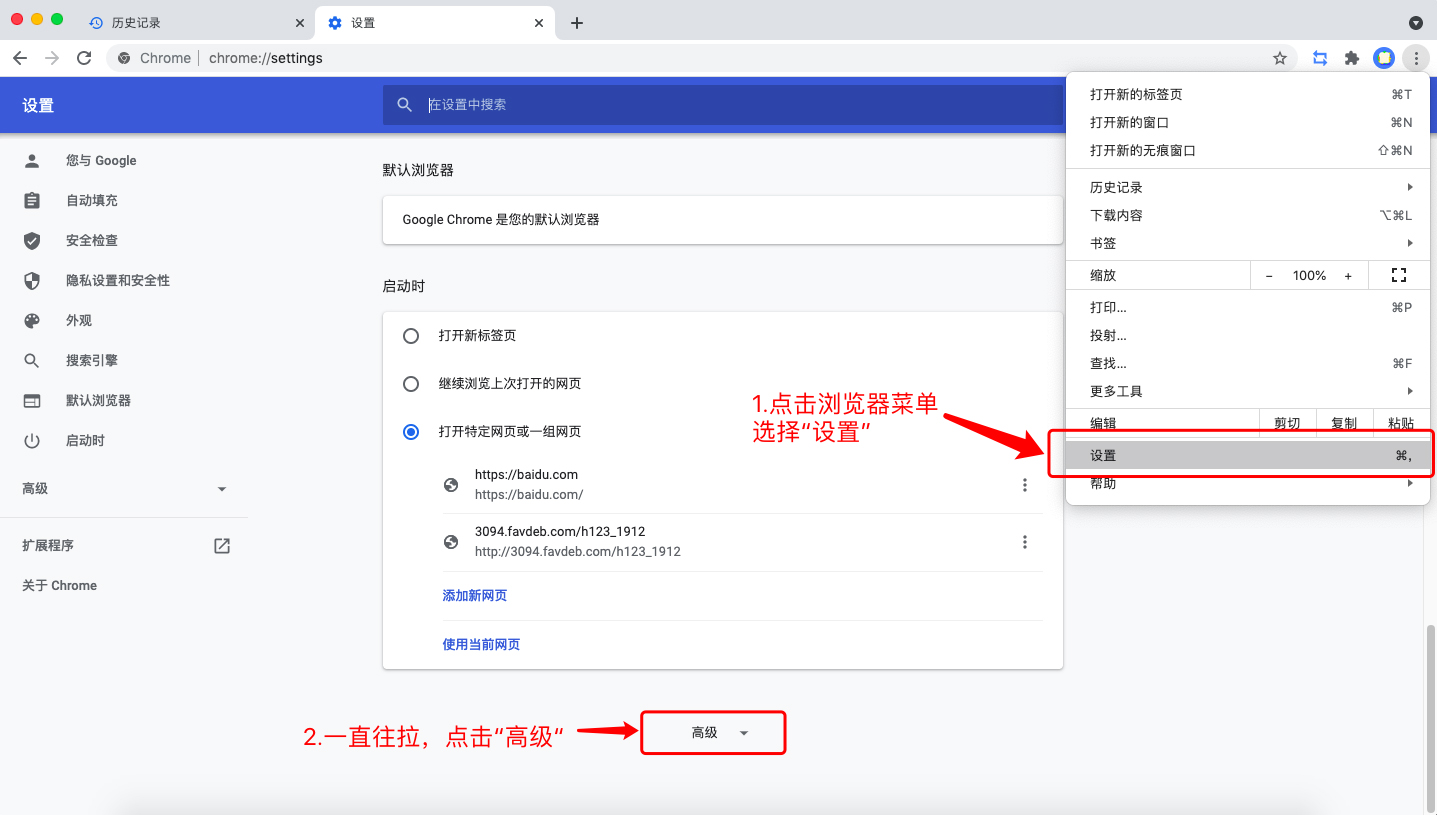
Task: Select the 外观 appearance palette icon
Action: (x=33, y=320)
